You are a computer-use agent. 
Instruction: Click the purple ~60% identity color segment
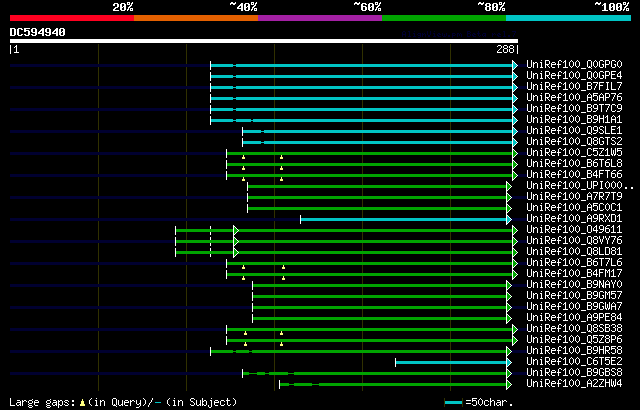pos(320,18)
